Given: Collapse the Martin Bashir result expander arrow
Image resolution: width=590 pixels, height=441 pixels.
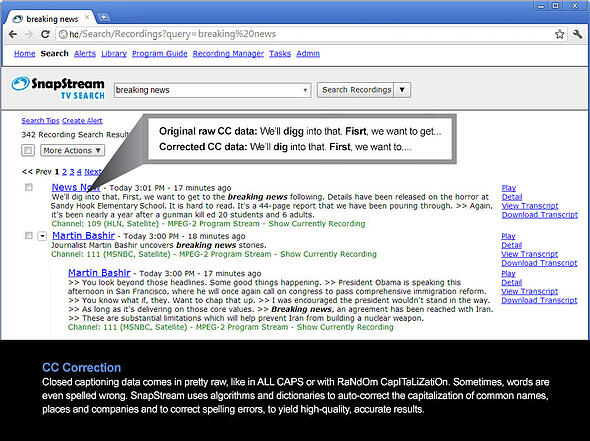Looking at the screenshot, I should 42,236.
